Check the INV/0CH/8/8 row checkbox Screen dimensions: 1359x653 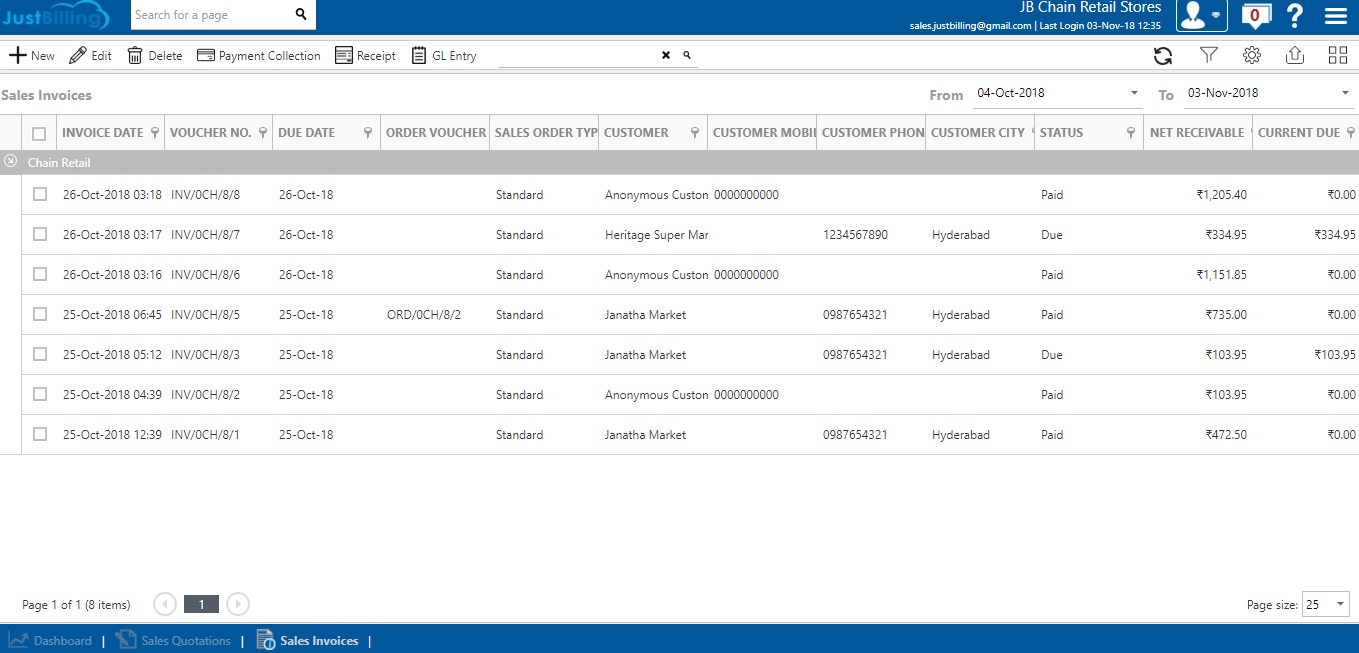pos(40,194)
